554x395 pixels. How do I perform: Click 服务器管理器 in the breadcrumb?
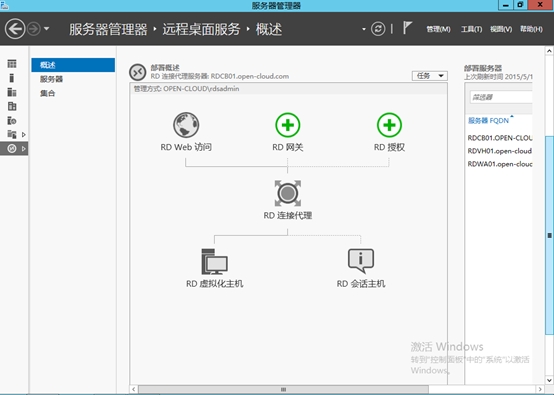pyautogui.click(x=108, y=29)
